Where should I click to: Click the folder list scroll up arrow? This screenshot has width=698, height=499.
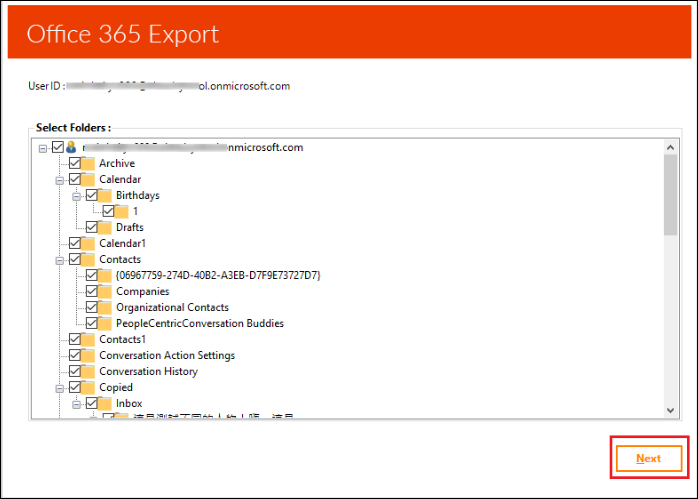tap(670, 147)
